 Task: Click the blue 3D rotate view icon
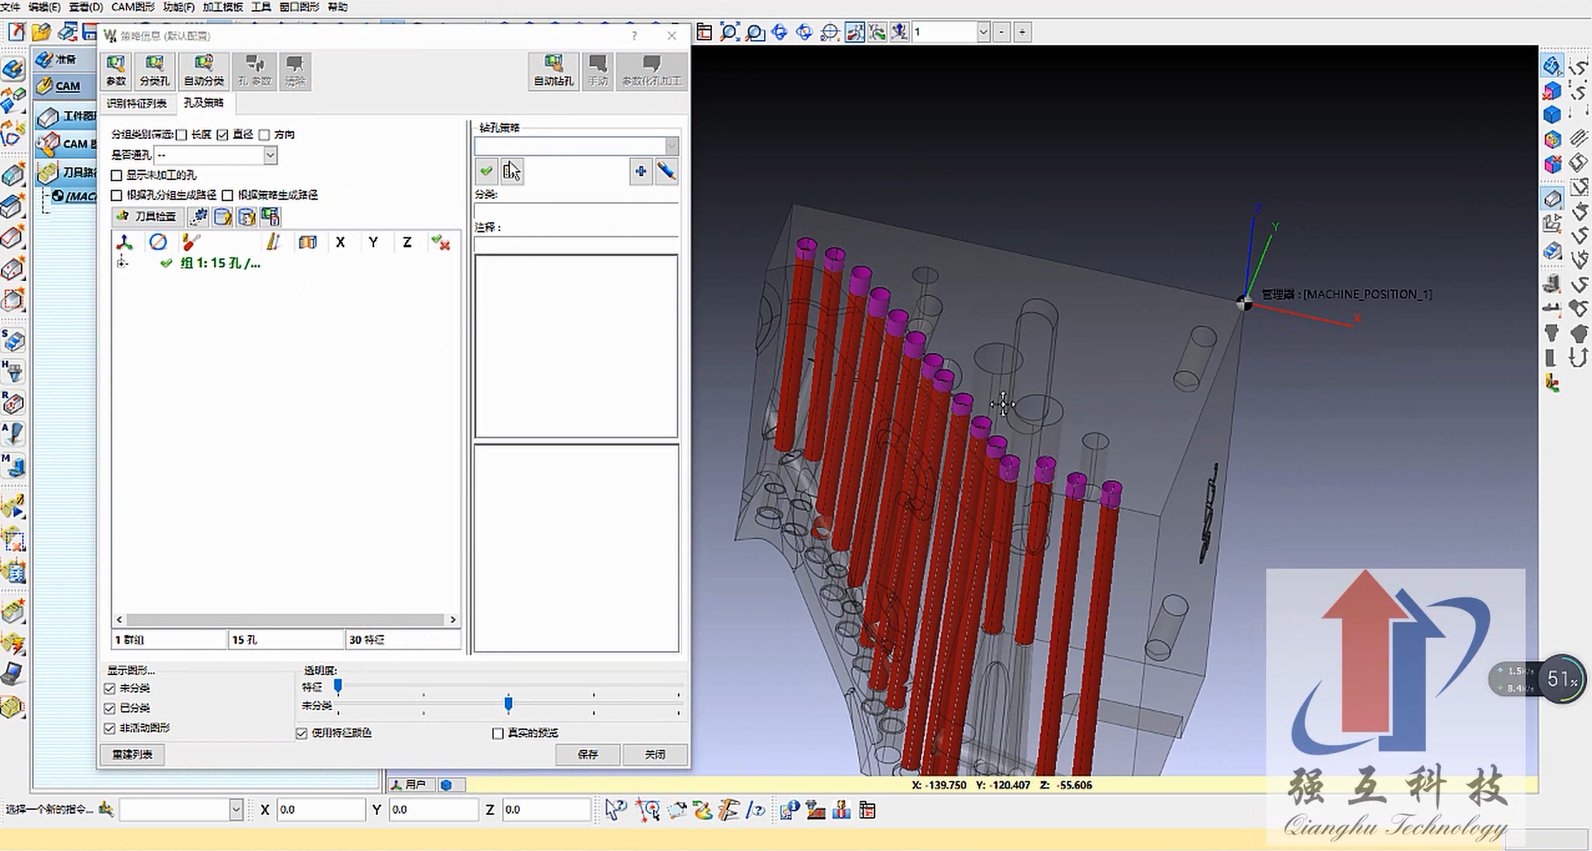[x=780, y=32]
